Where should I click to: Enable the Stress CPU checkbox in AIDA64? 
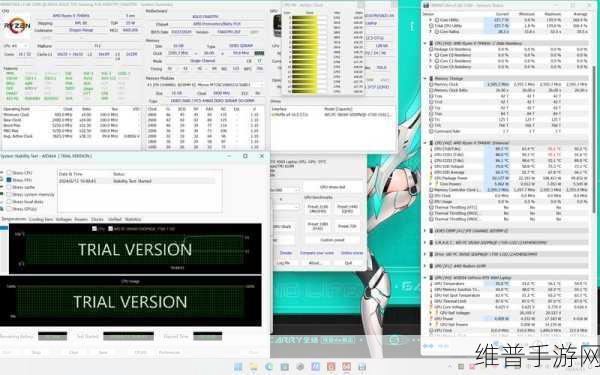tap(9, 173)
